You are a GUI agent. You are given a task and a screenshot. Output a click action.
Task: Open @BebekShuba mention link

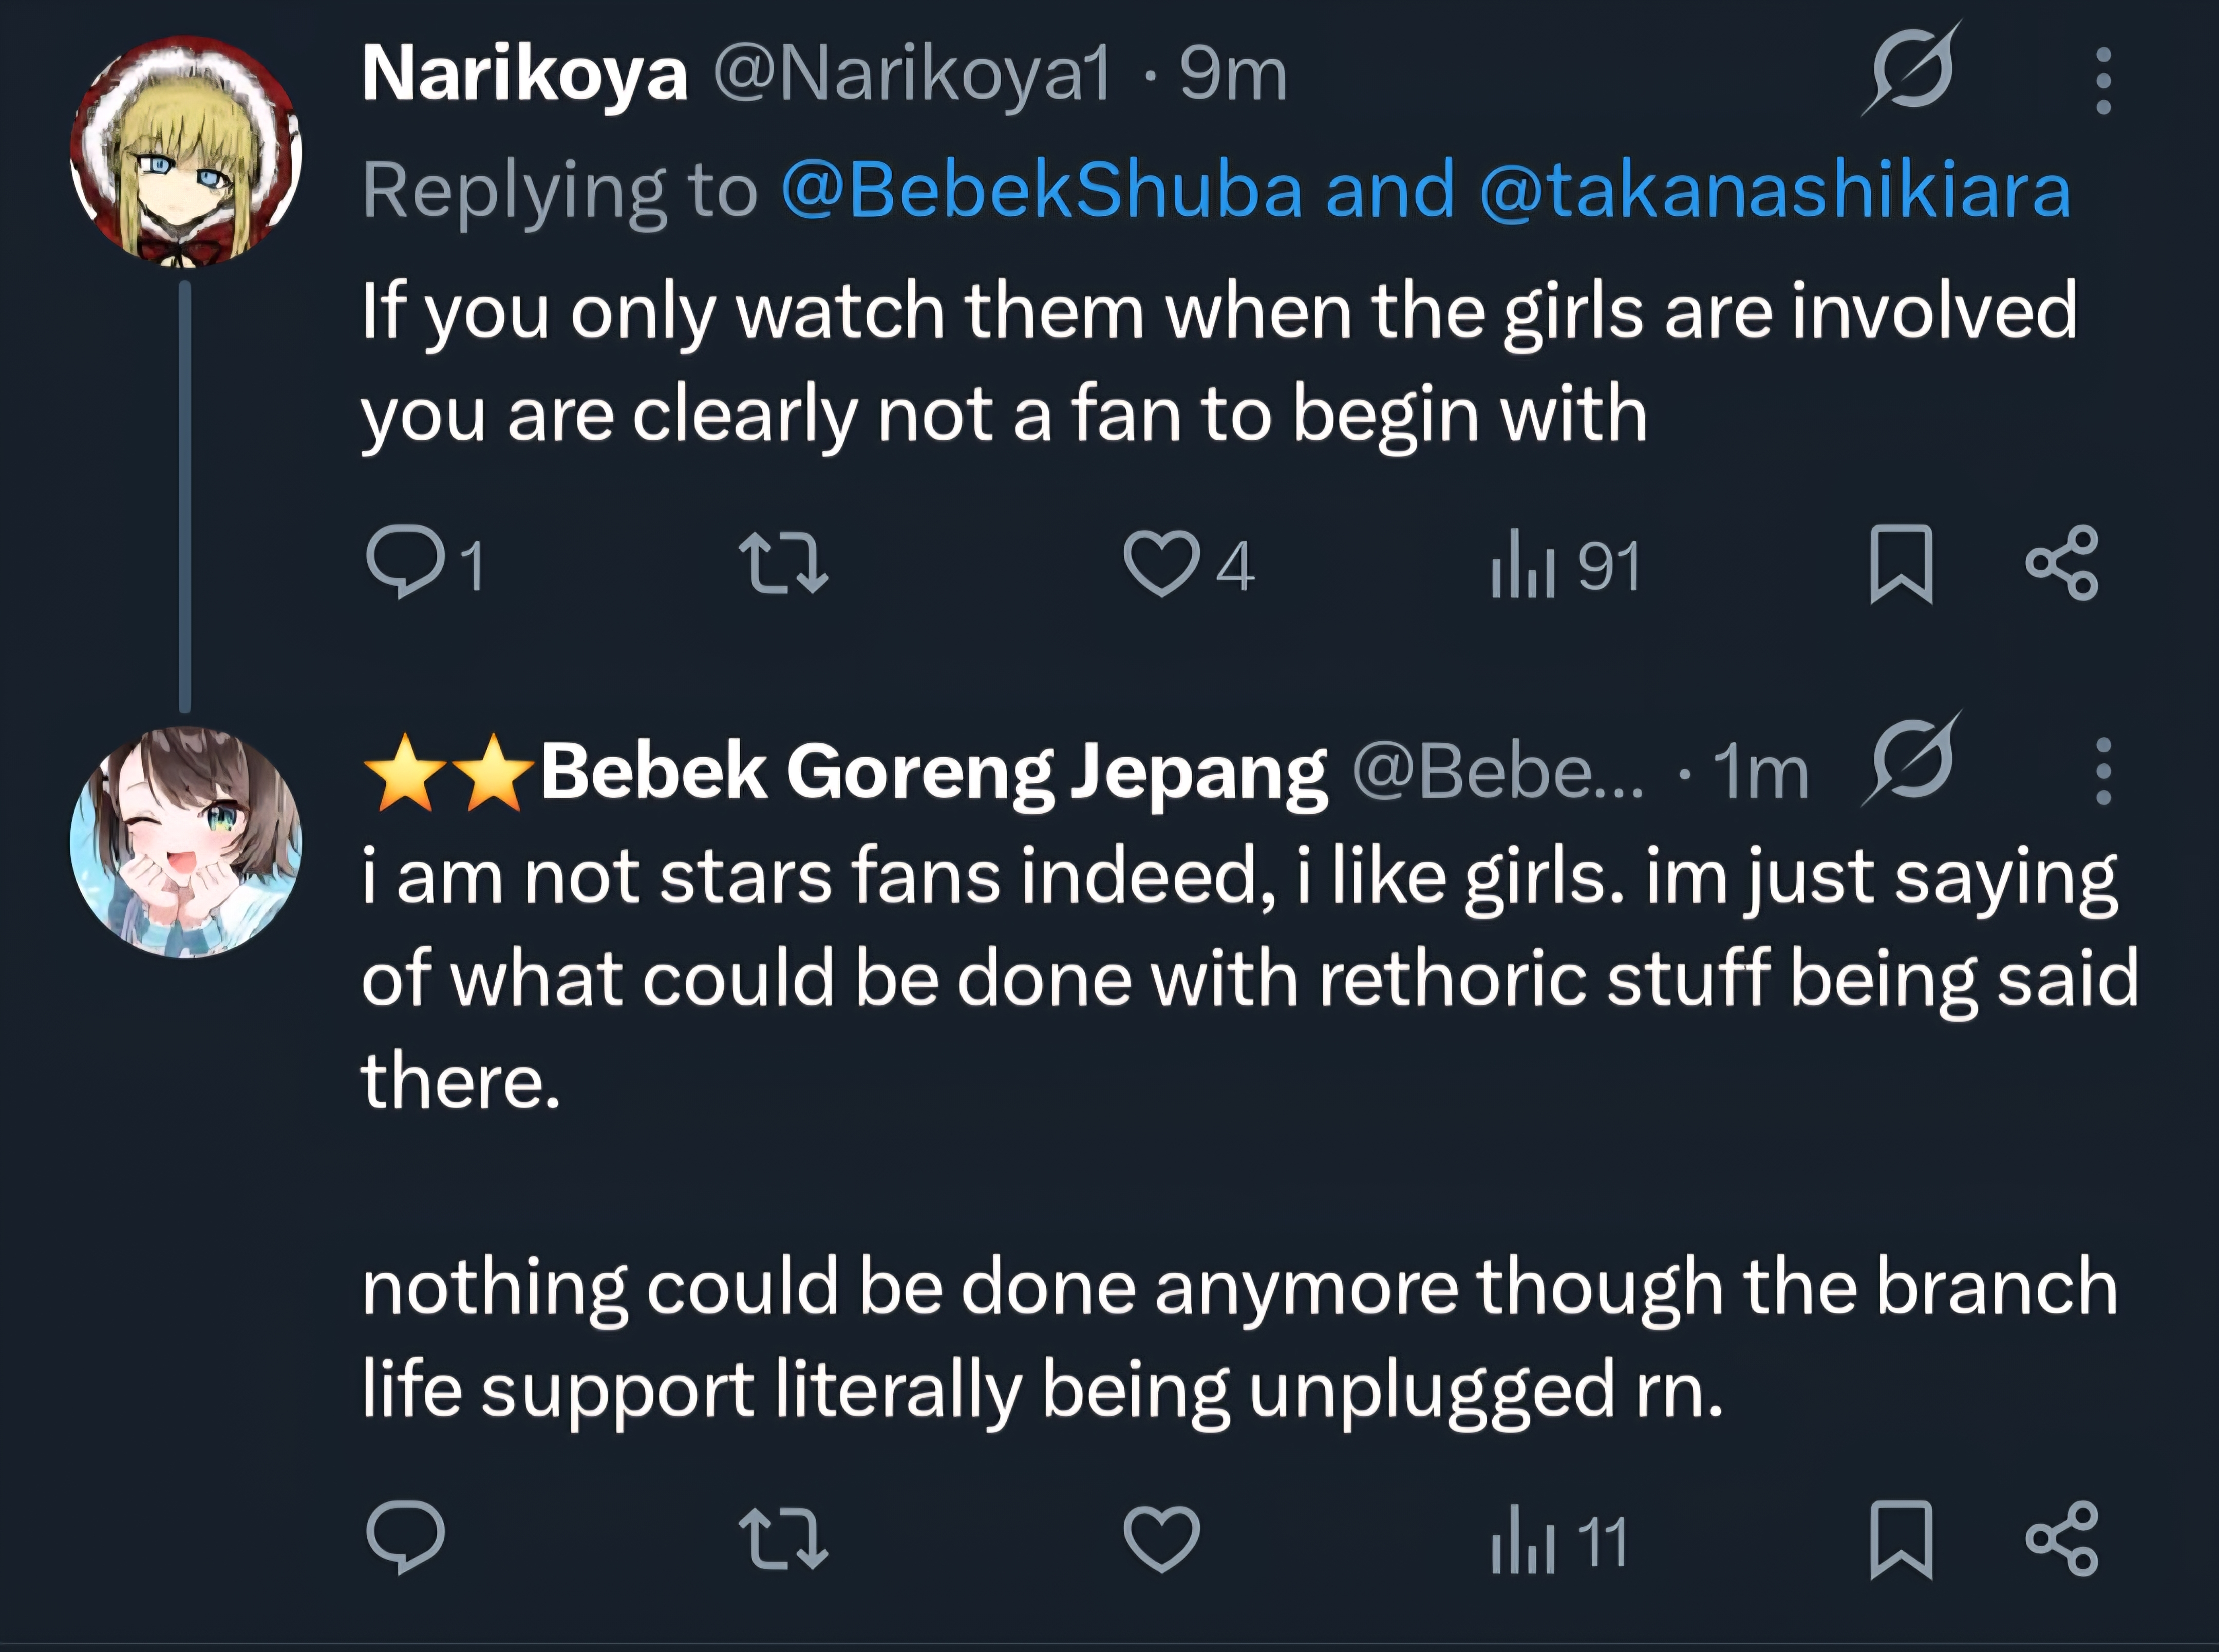1041,190
